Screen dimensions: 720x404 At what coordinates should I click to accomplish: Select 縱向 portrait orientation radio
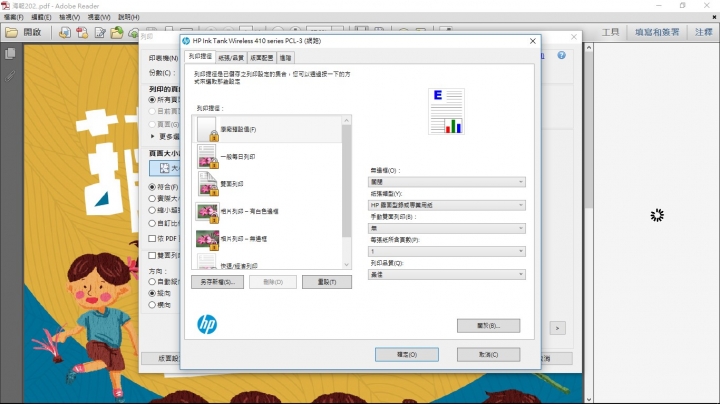click(152, 293)
